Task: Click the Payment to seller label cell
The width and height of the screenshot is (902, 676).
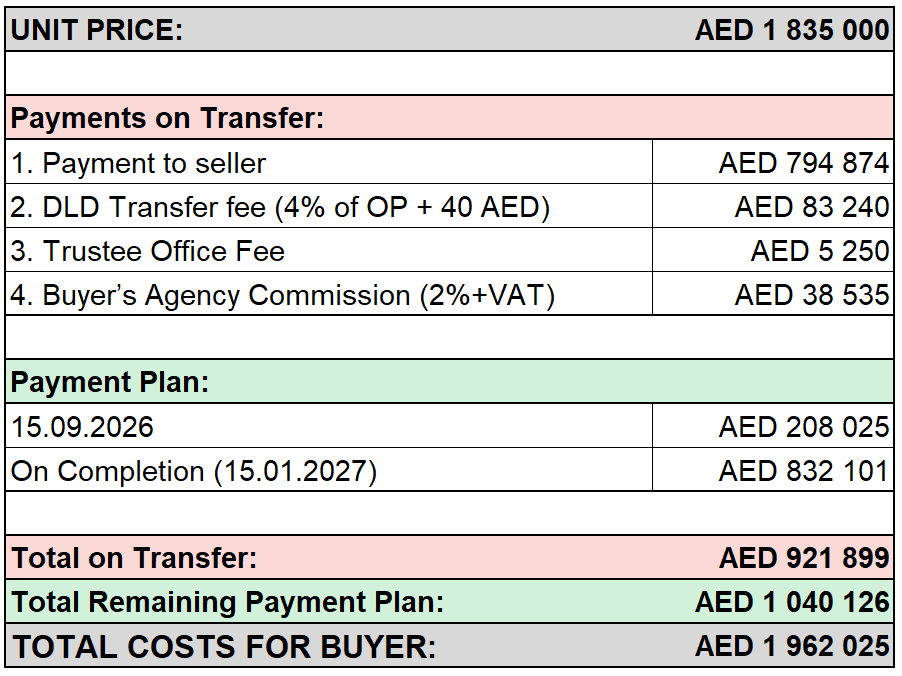Action: (x=329, y=163)
